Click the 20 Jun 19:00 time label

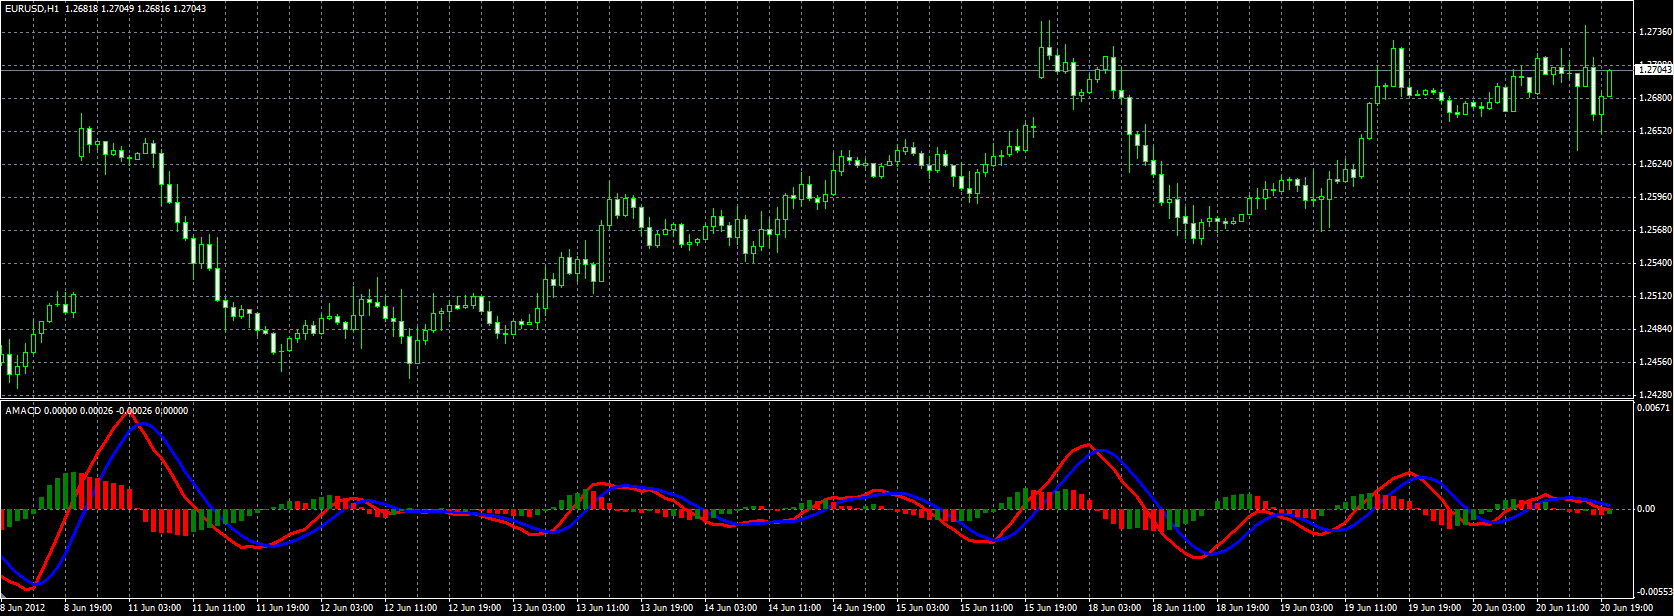[1627, 607]
